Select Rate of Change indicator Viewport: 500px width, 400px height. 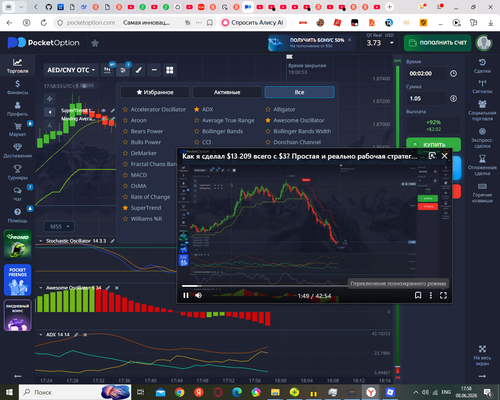150,197
